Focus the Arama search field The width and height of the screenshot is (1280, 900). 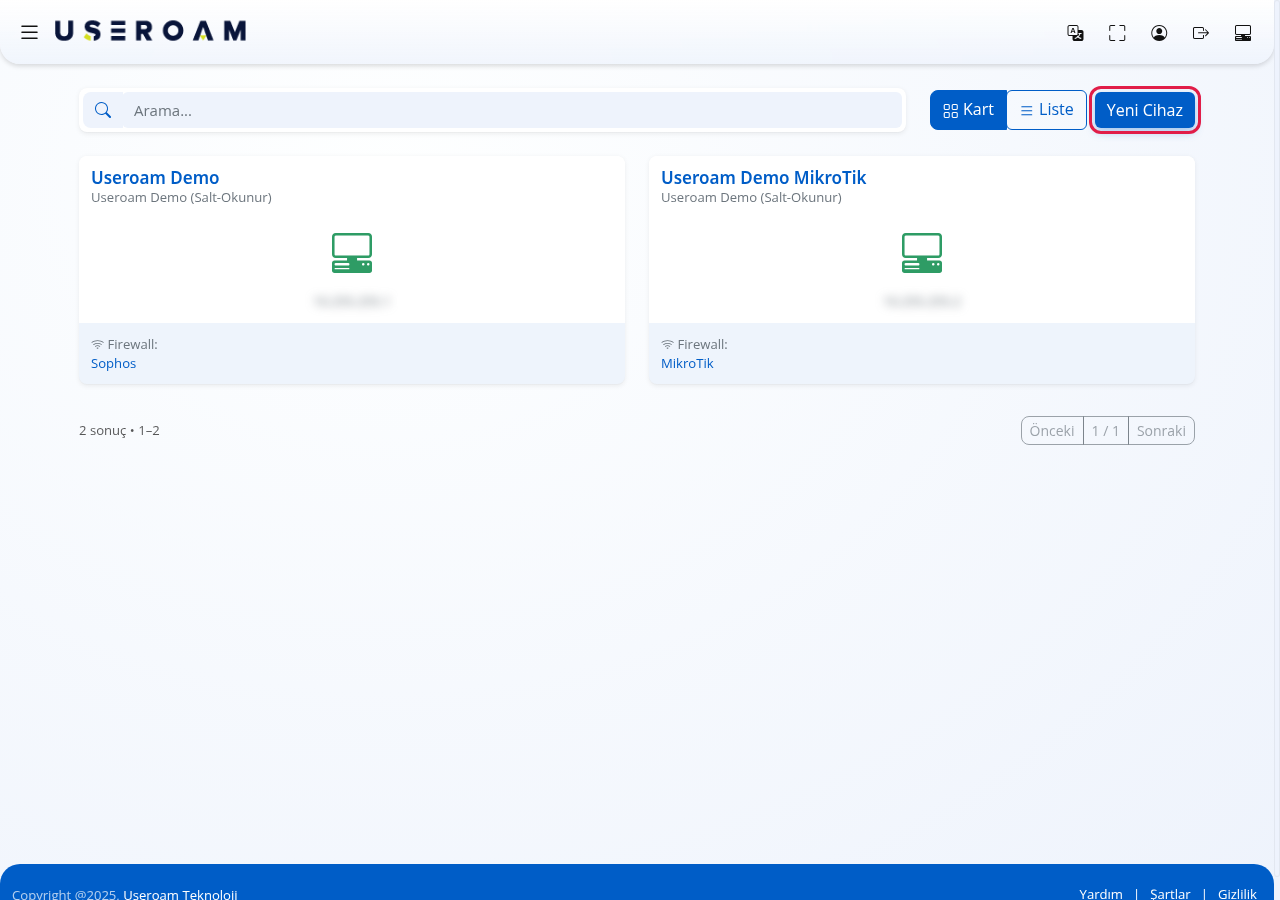click(512, 110)
